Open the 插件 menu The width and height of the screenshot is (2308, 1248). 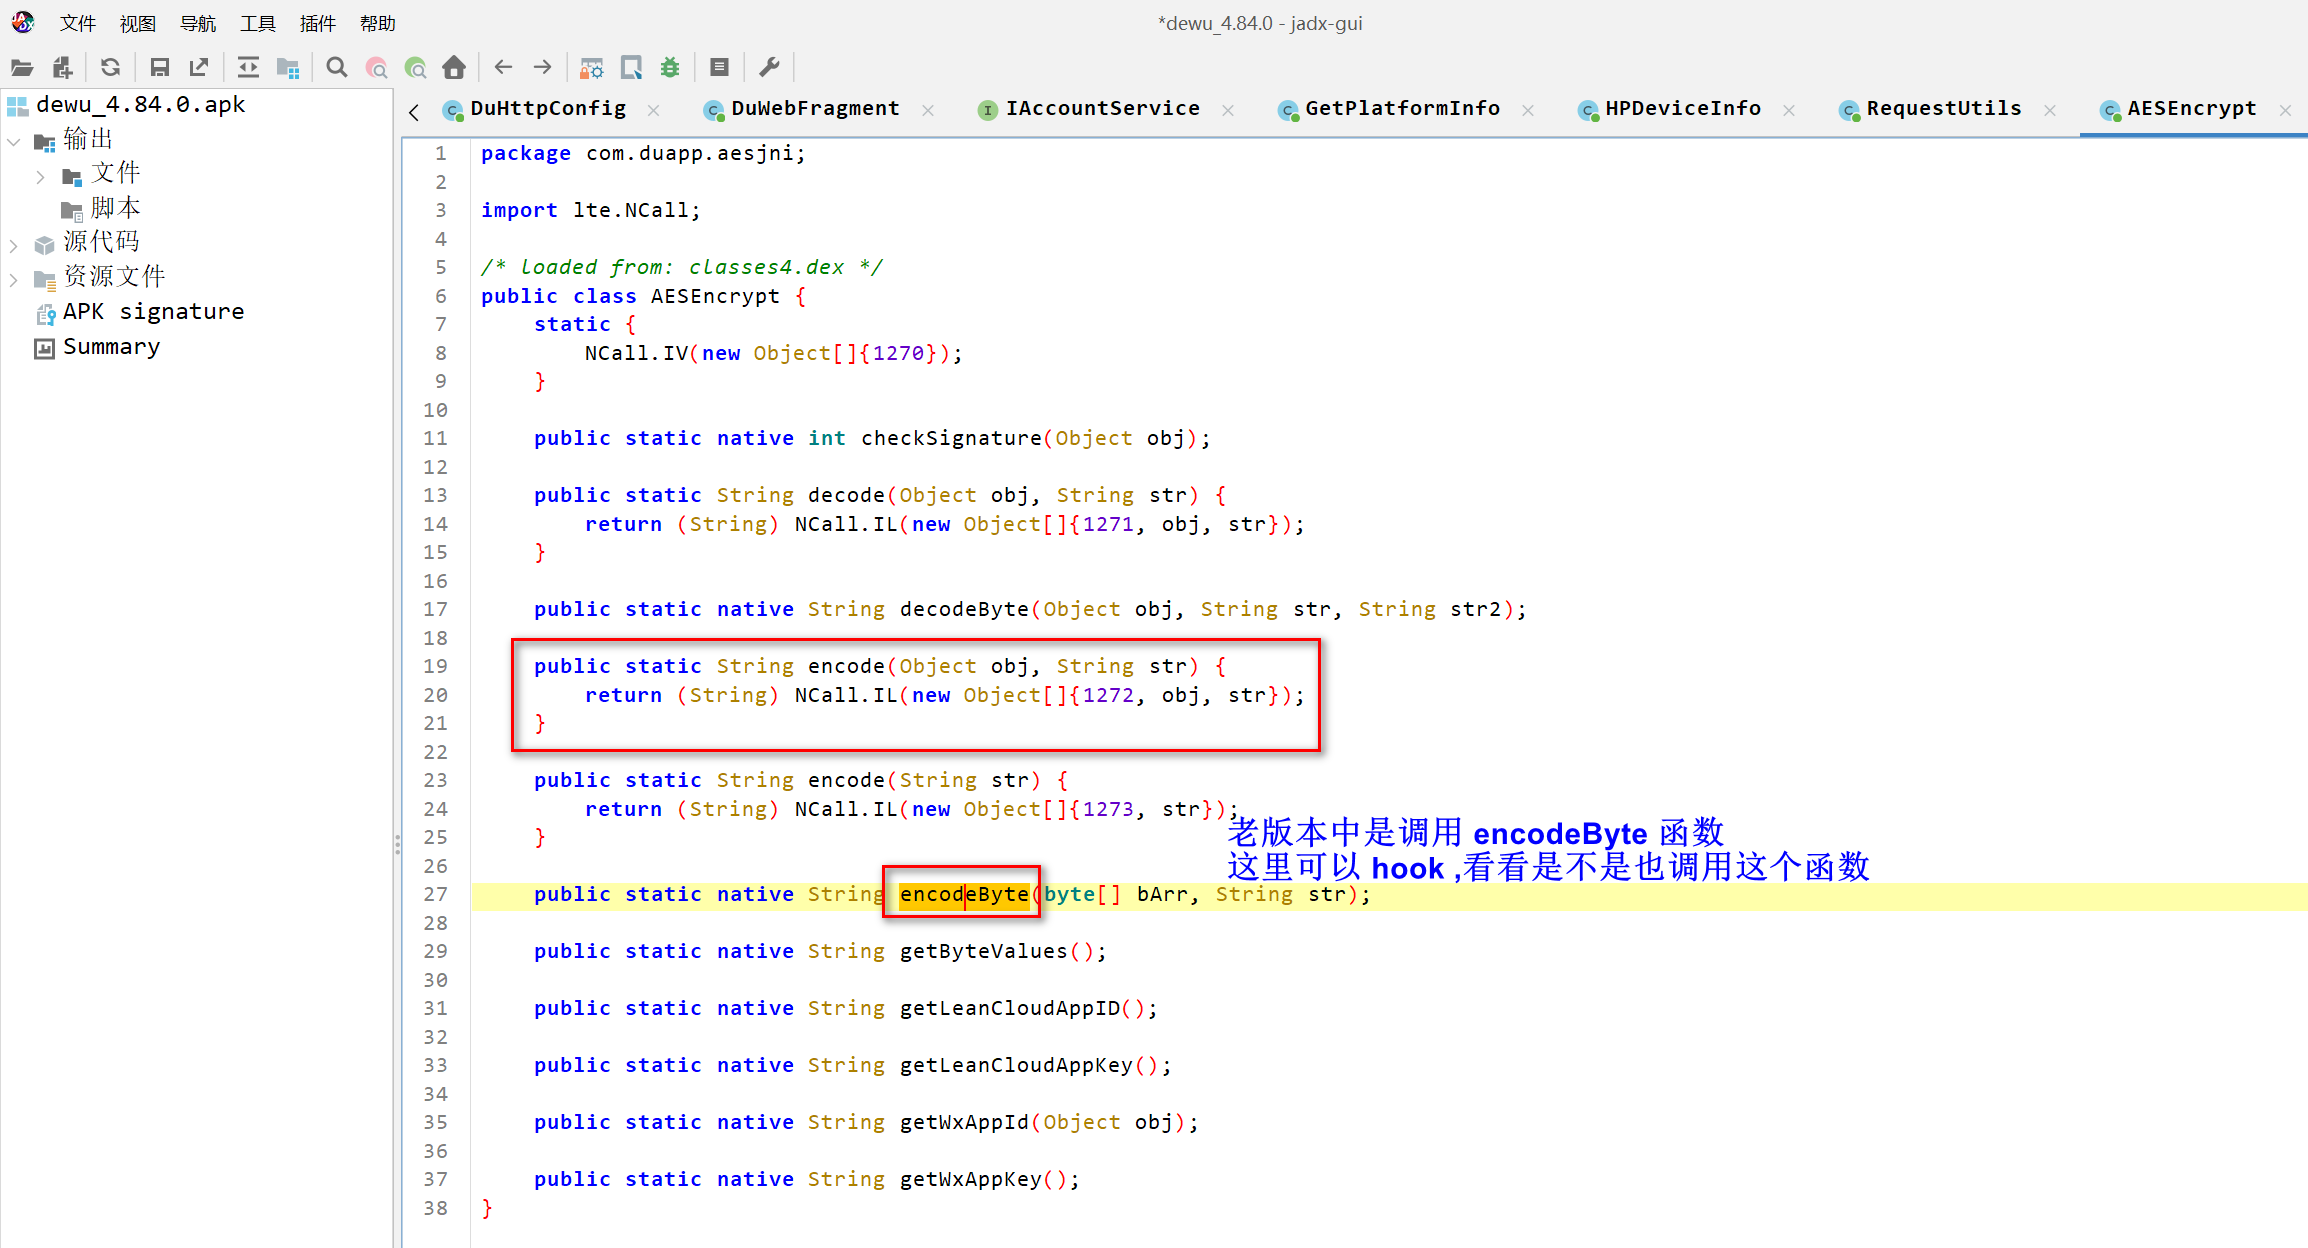pos(317,23)
